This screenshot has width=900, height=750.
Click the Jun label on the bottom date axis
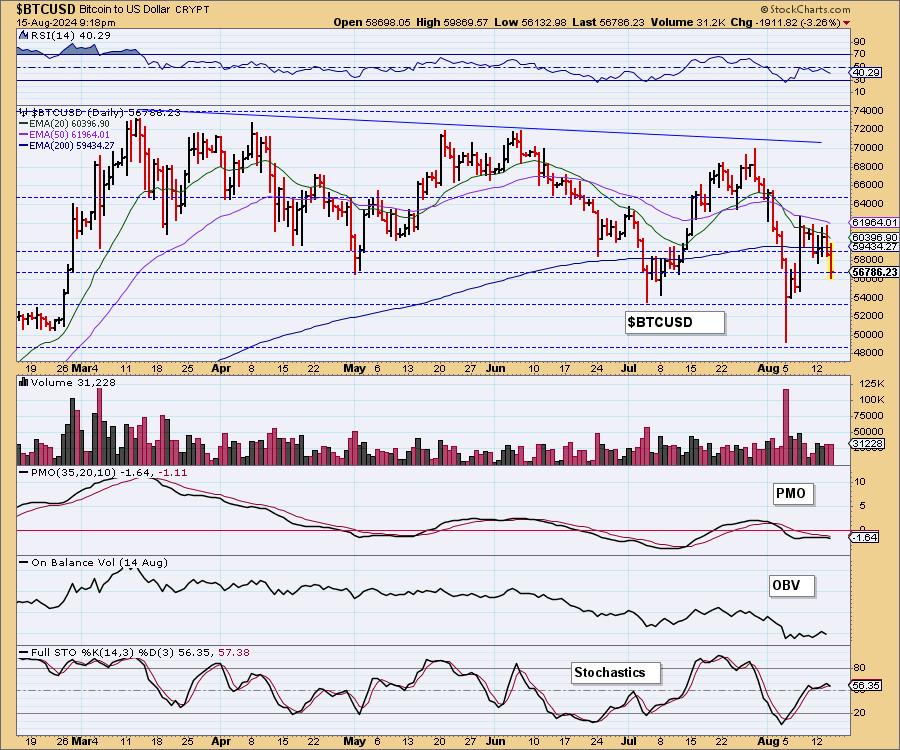[496, 741]
